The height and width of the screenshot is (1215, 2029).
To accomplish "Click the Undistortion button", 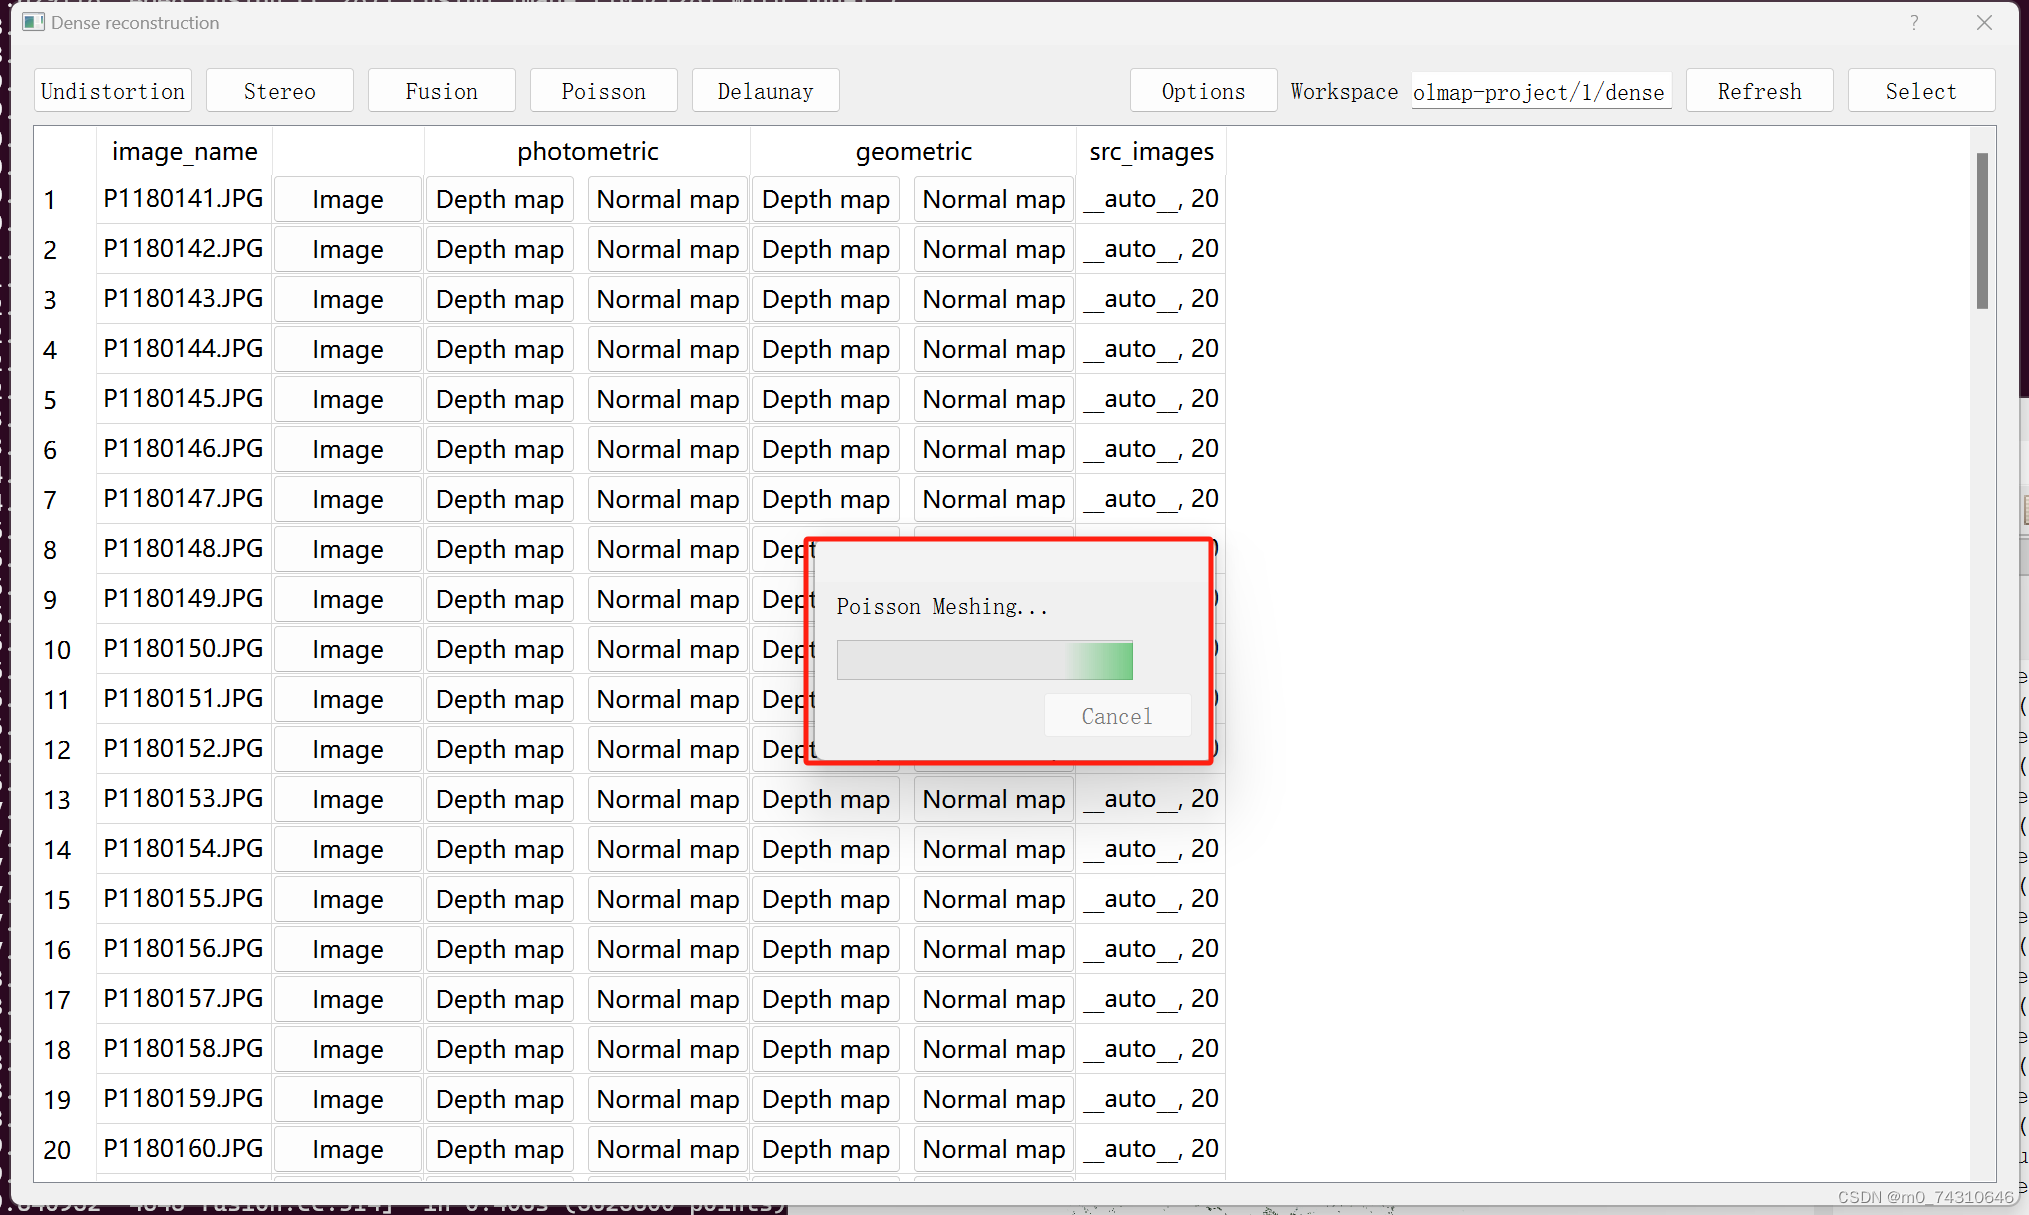I will 113,91.
